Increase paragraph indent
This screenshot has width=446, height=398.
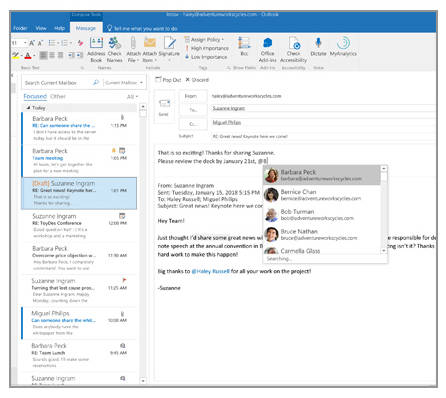coord(80,55)
